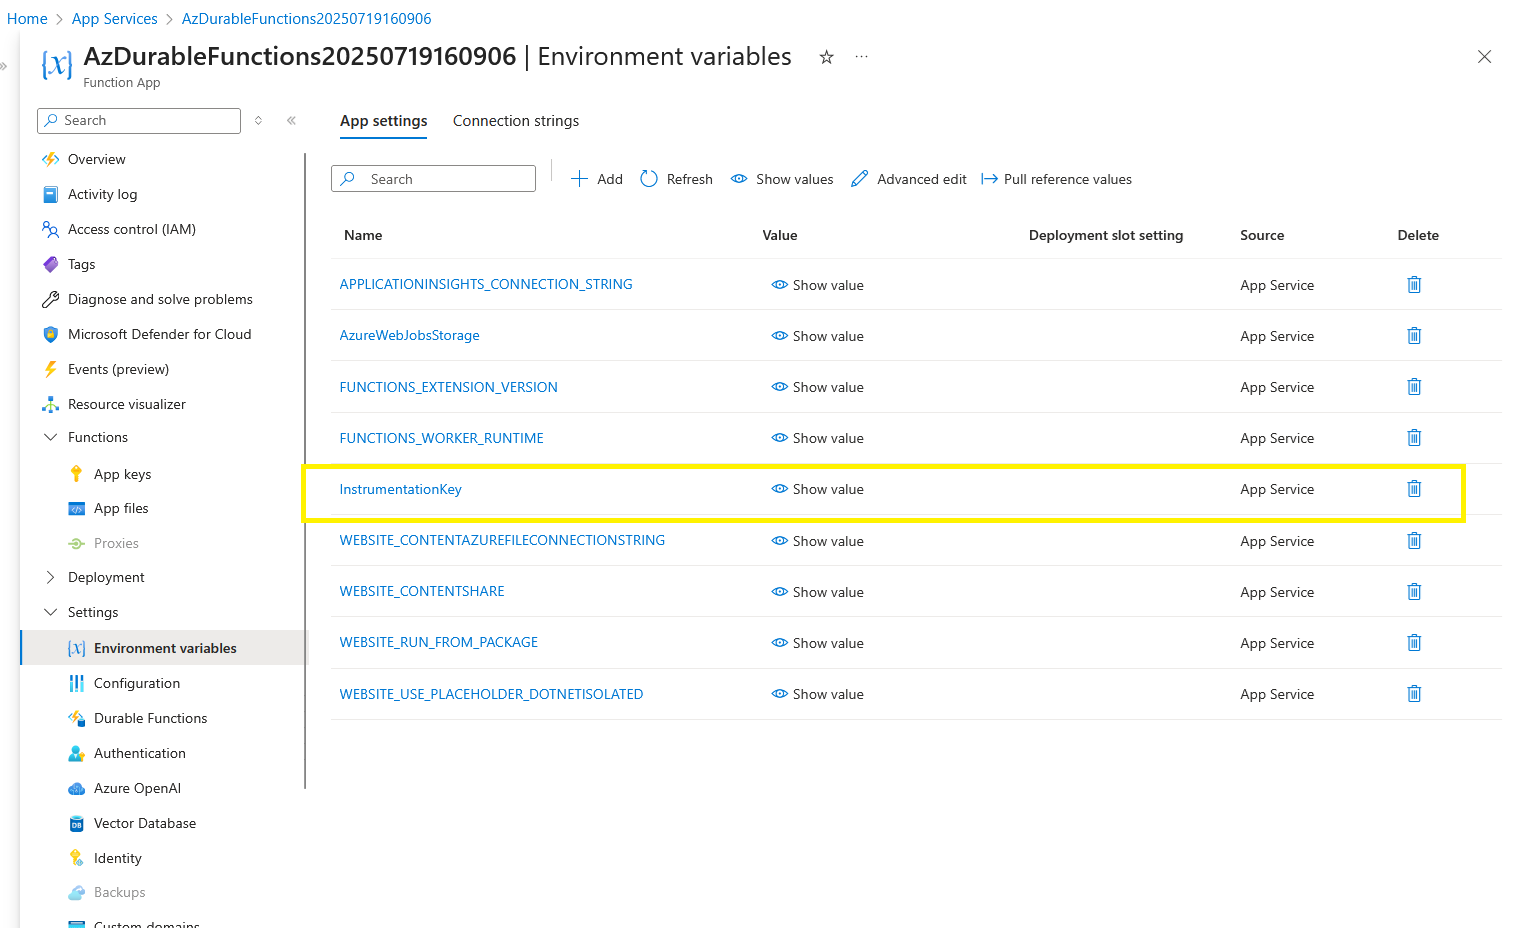Show value of AzureWebJobsStorage
This screenshot has height=928, width=1519.
(817, 336)
